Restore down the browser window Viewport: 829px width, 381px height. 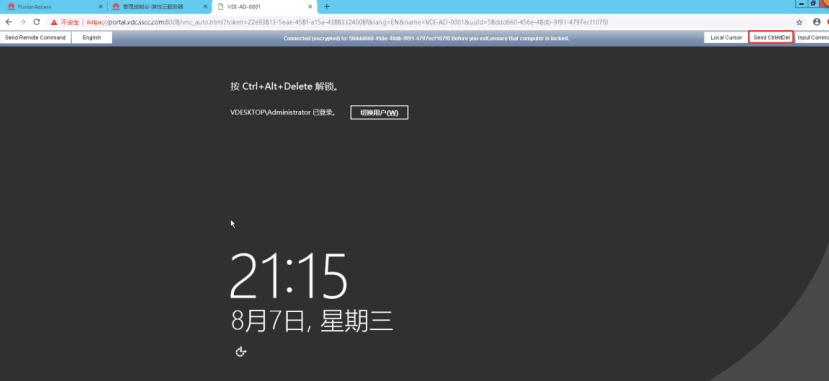pos(814,3)
